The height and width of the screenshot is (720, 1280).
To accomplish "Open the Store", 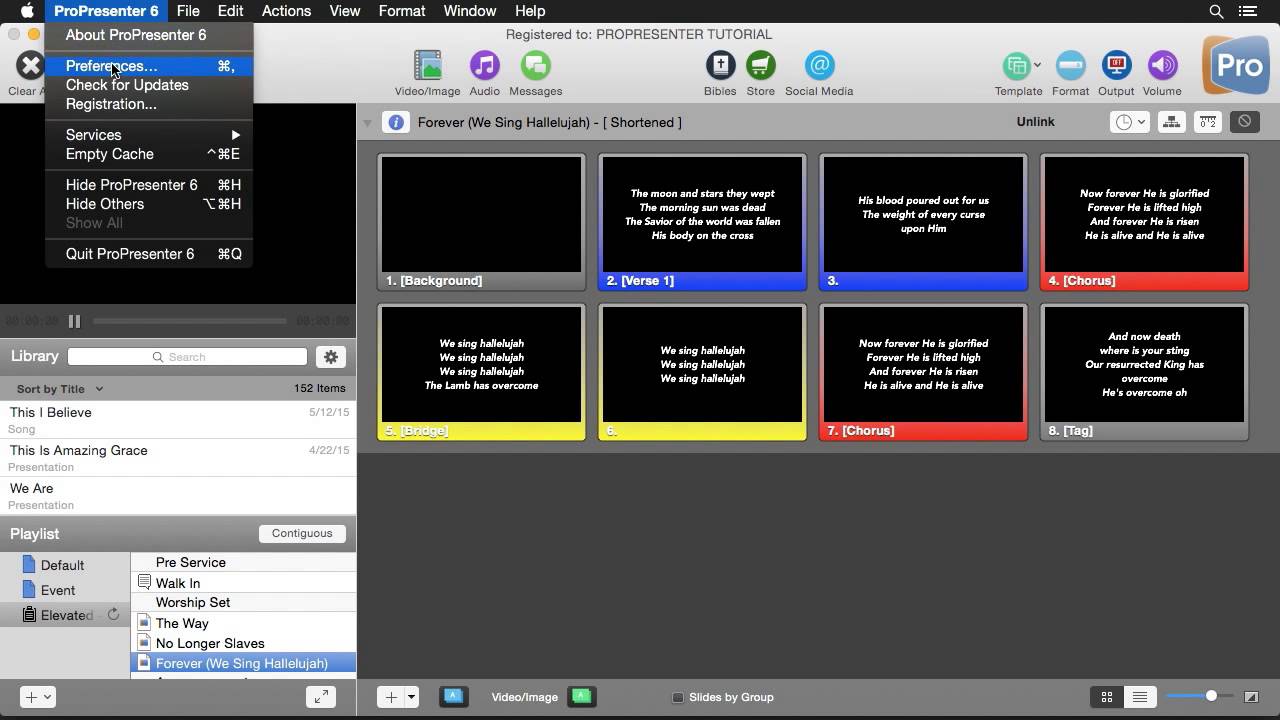I will pos(761,66).
